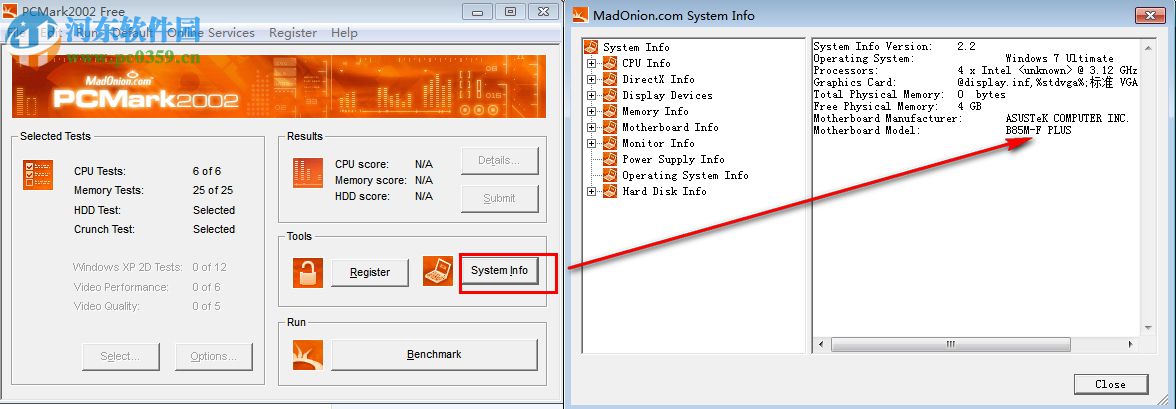Open the Help menu
This screenshot has height=409, width=1176.
point(344,33)
